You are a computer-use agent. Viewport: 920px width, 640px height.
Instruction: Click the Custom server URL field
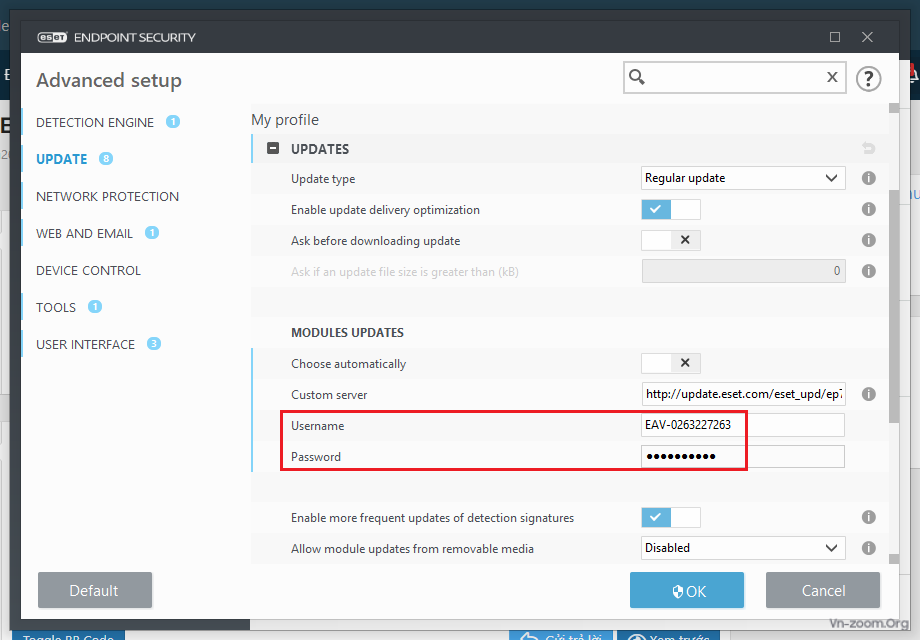coord(743,394)
